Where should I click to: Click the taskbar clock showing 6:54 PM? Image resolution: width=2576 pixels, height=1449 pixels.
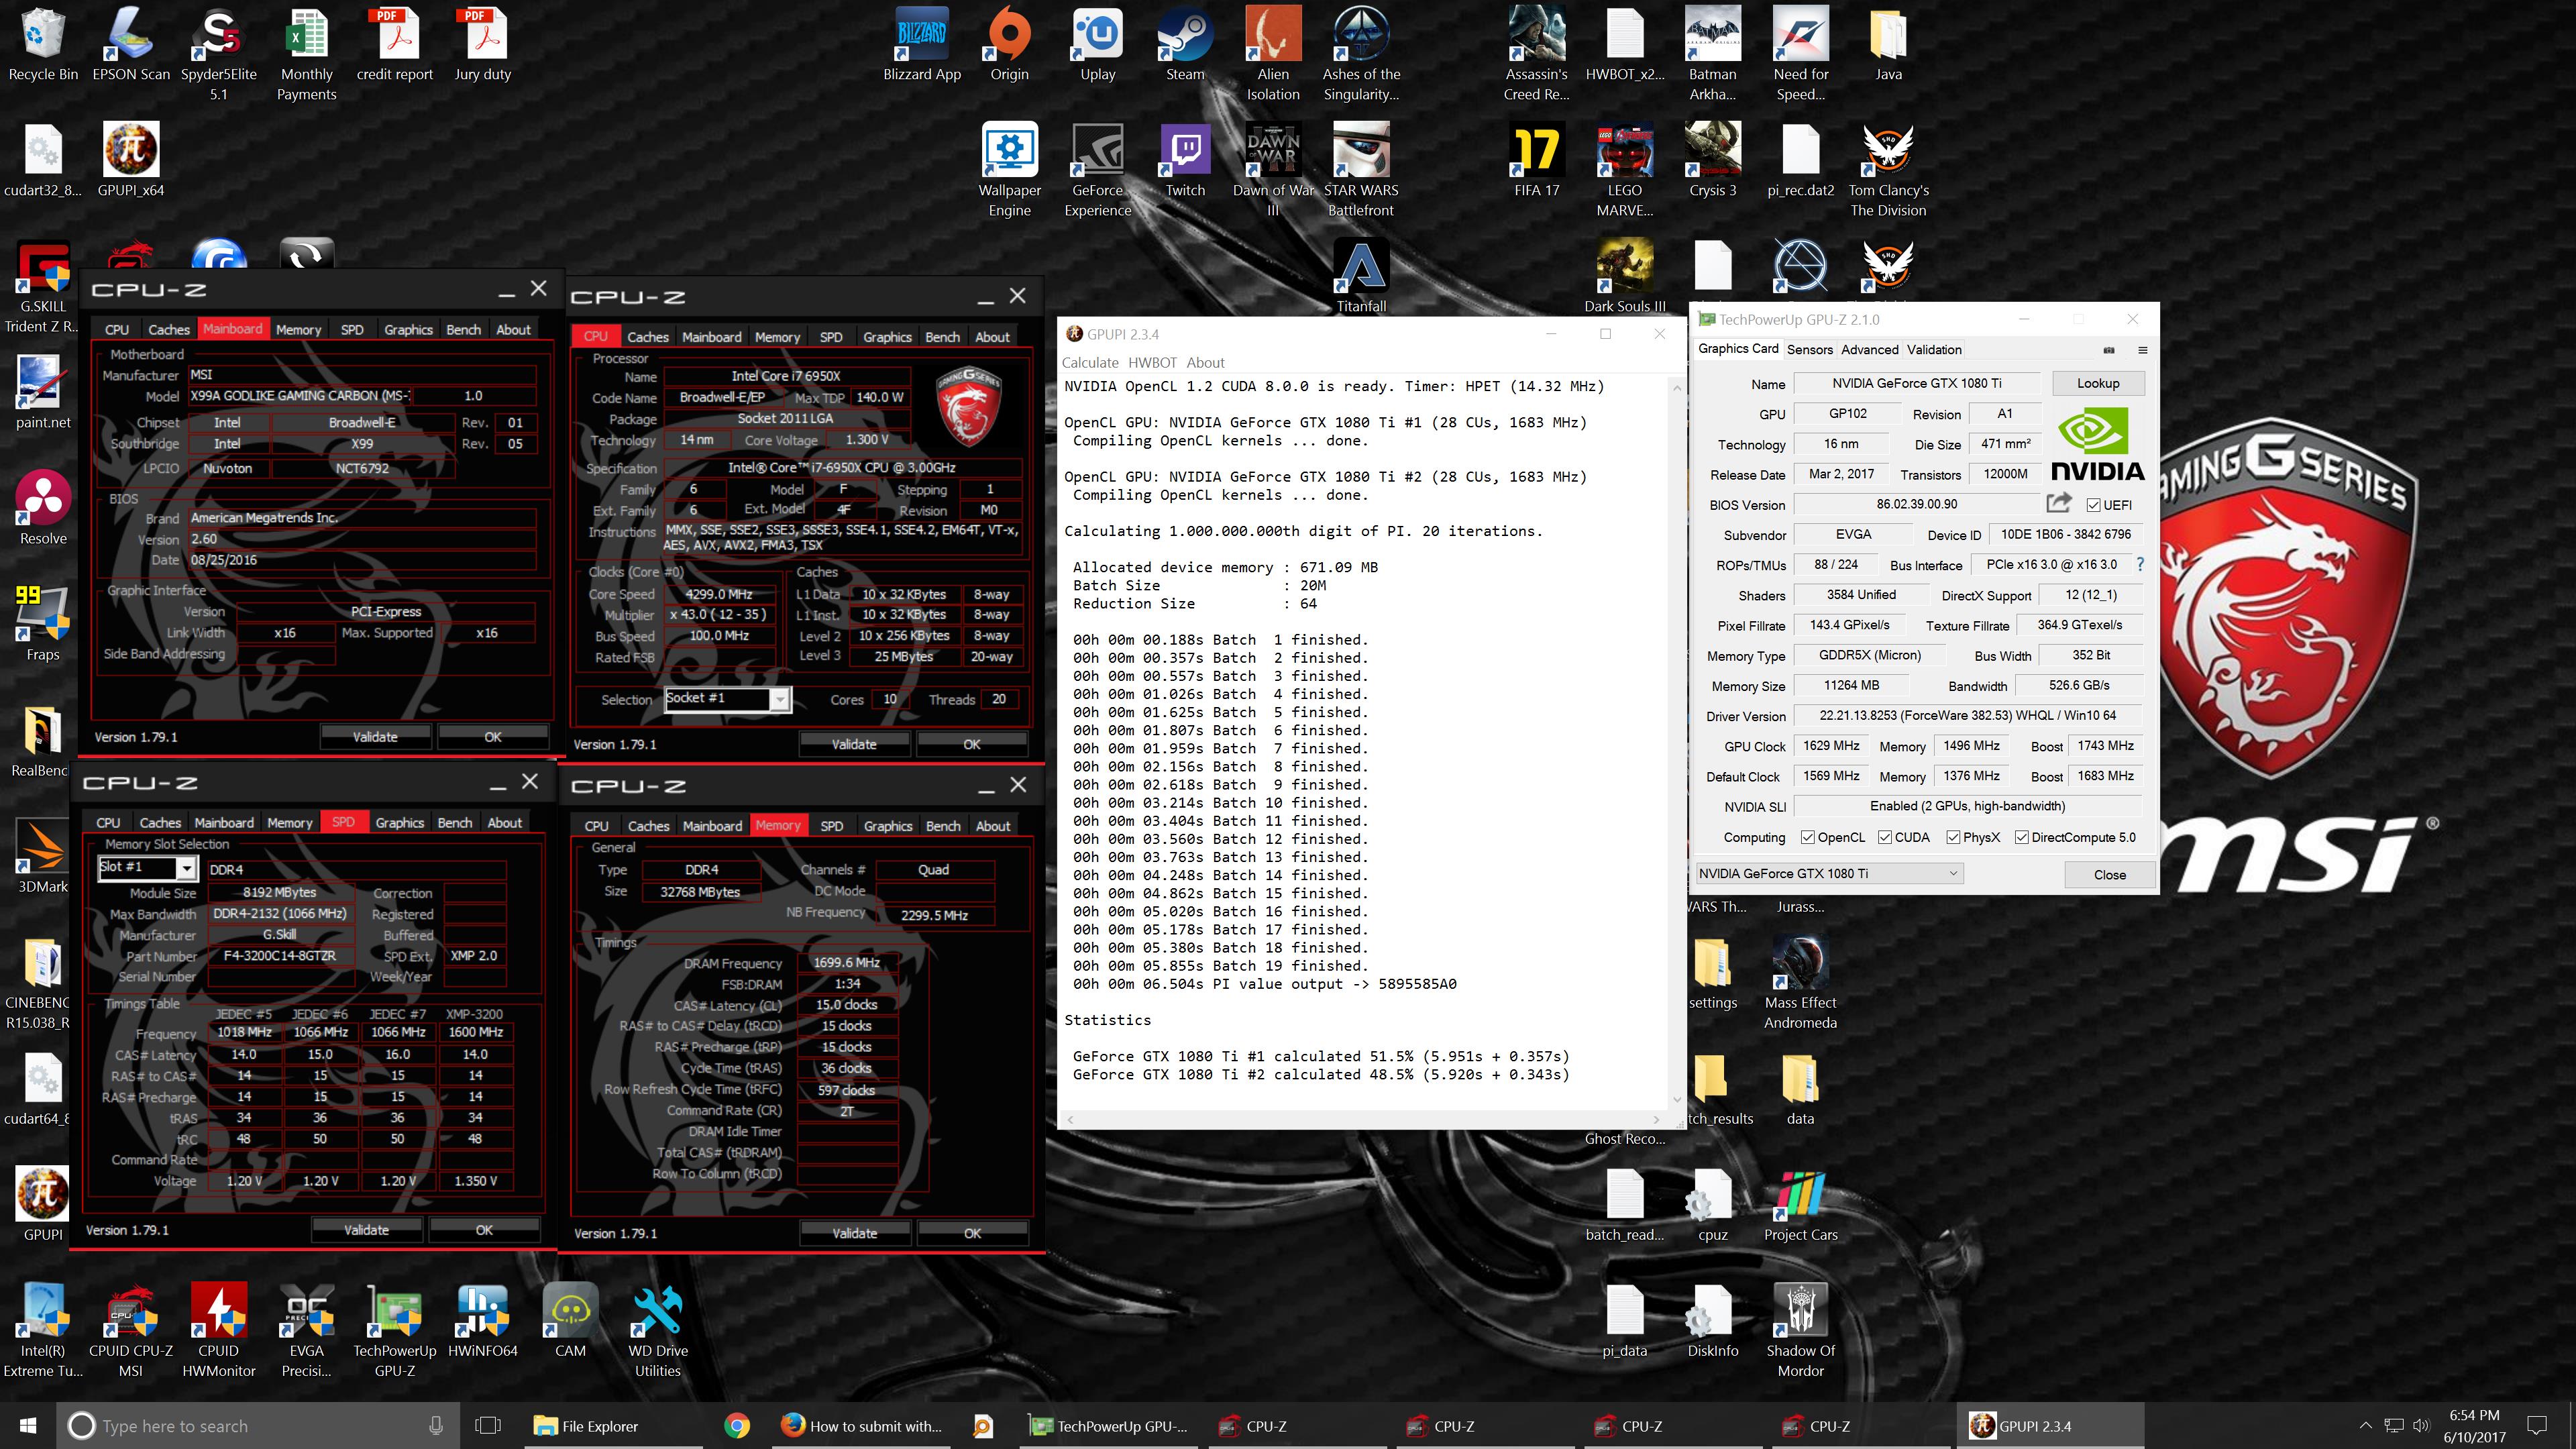click(x=2474, y=1426)
